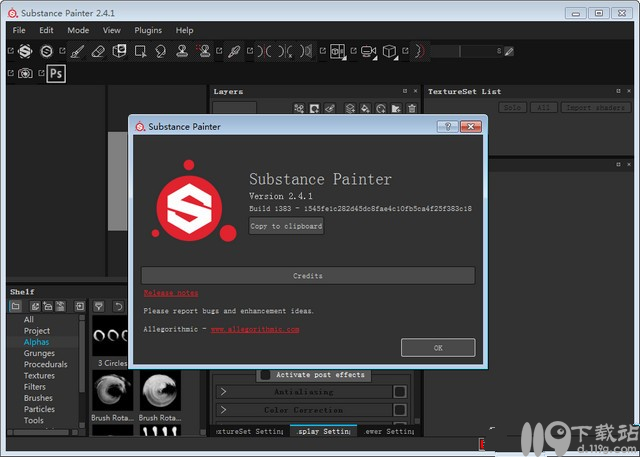The width and height of the screenshot is (640, 457).
Task: Open the camera mode dropdown icon
Action: (x=369, y=52)
